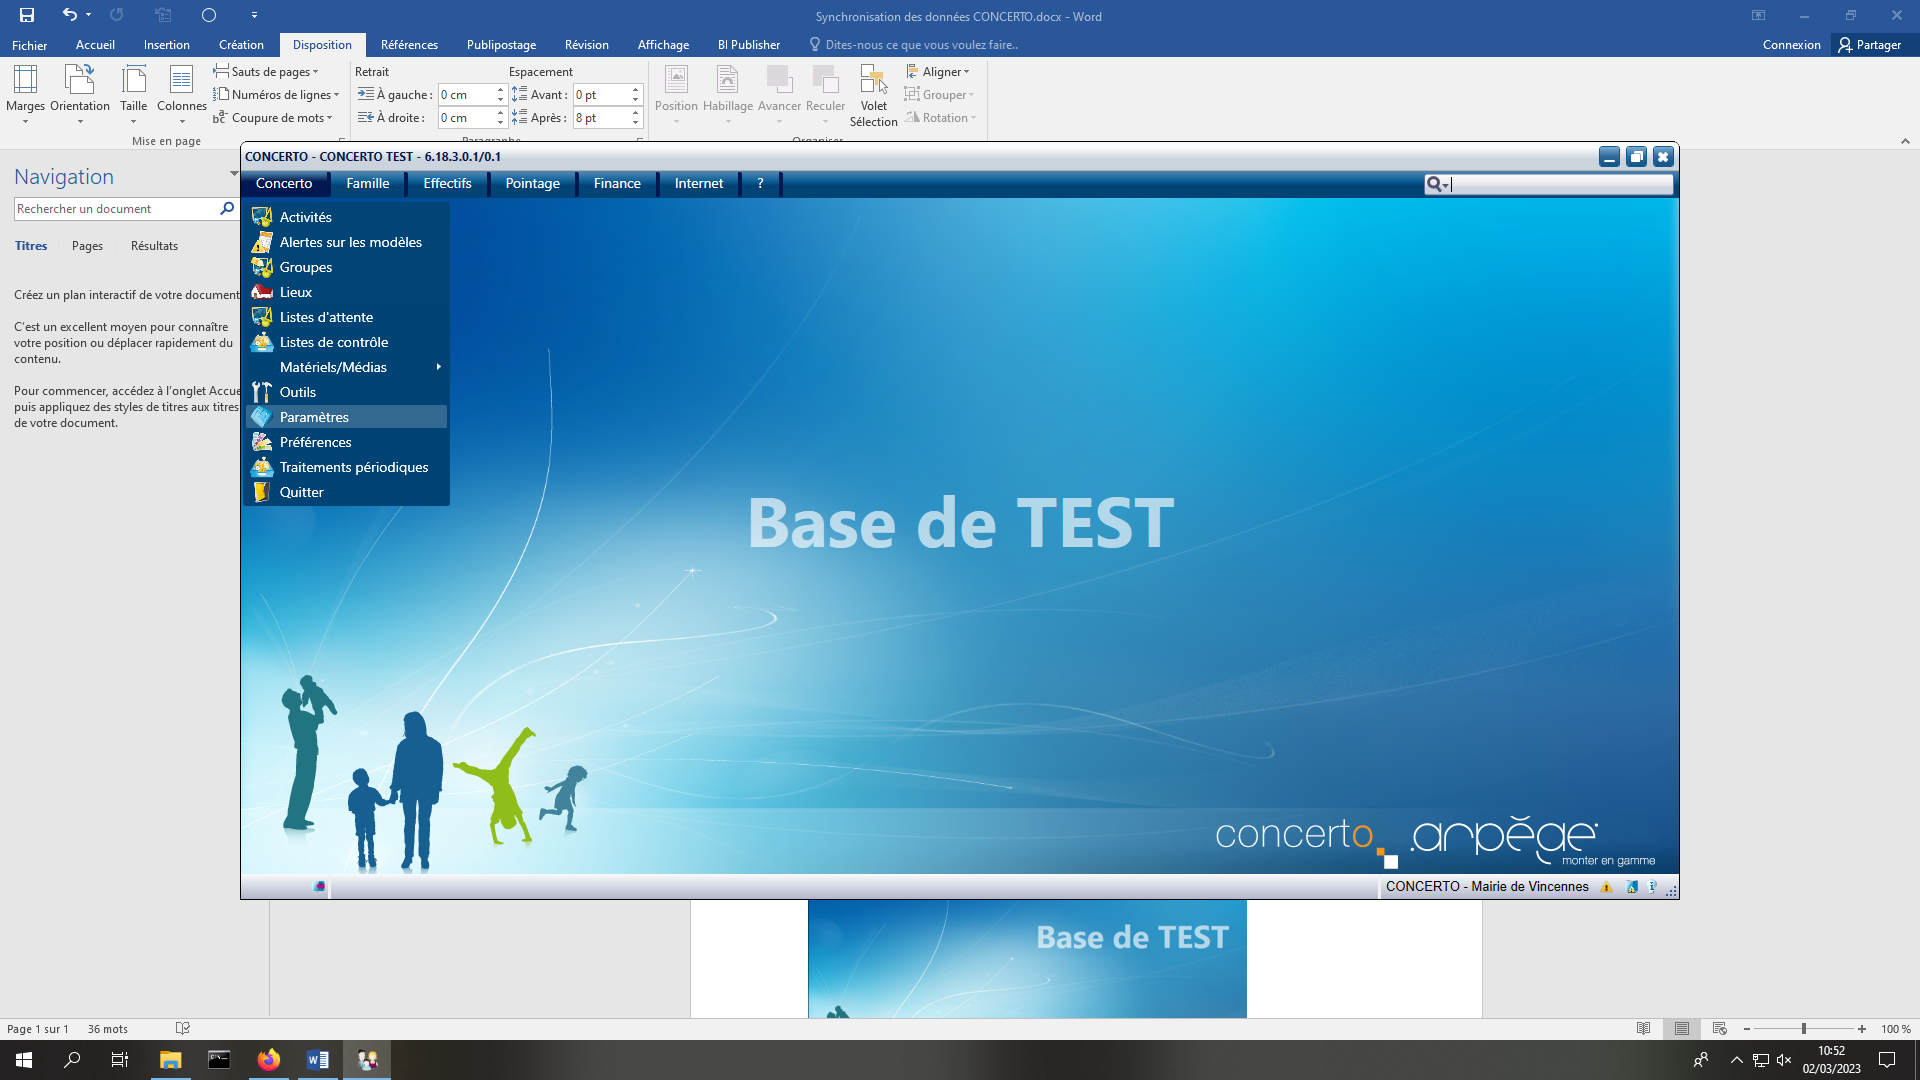
Task: Zoom out with the minus button
Action: (x=1747, y=1029)
